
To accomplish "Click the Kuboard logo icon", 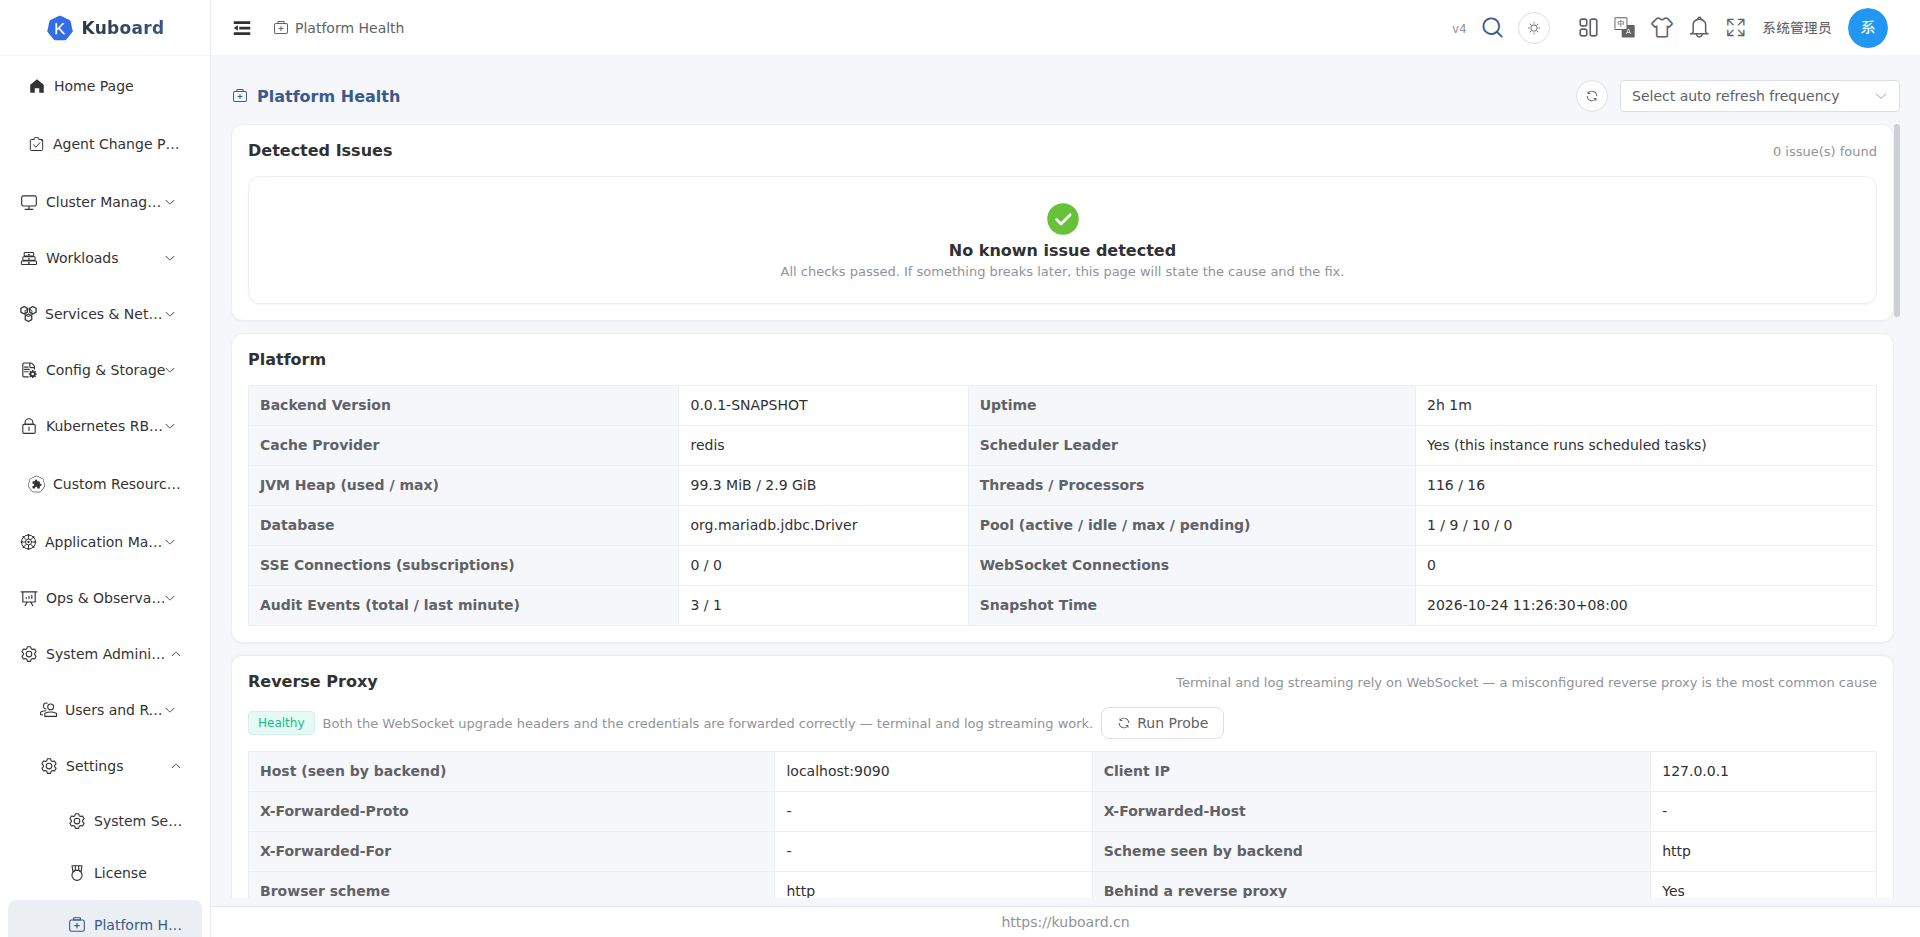I will (x=60, y=28).
